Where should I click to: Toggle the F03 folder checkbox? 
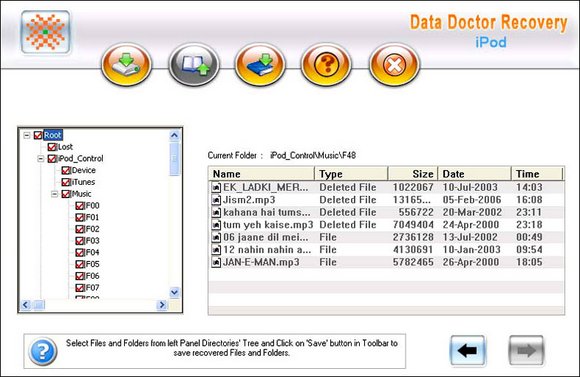(x=80, y=241)
